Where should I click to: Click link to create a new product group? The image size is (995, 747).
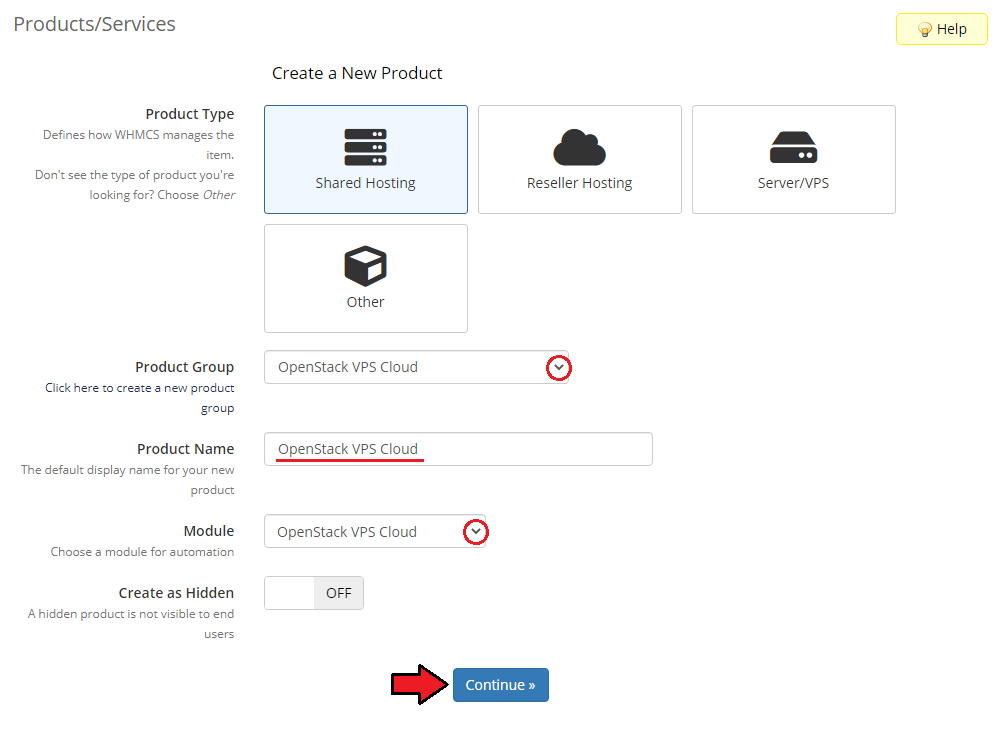click(140, 397)
